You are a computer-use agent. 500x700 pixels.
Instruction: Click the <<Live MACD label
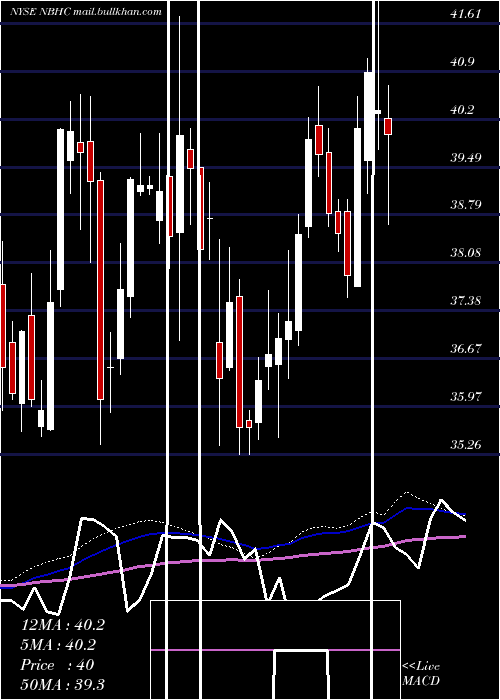(421, 674)
